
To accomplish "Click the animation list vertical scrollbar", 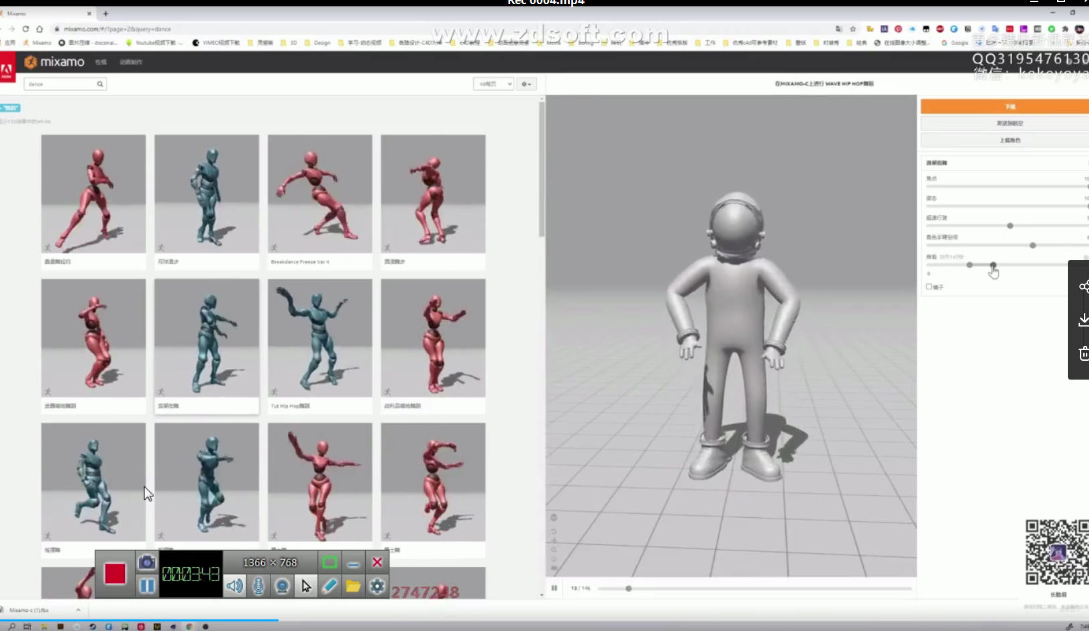I will click(x=542, y=170).
